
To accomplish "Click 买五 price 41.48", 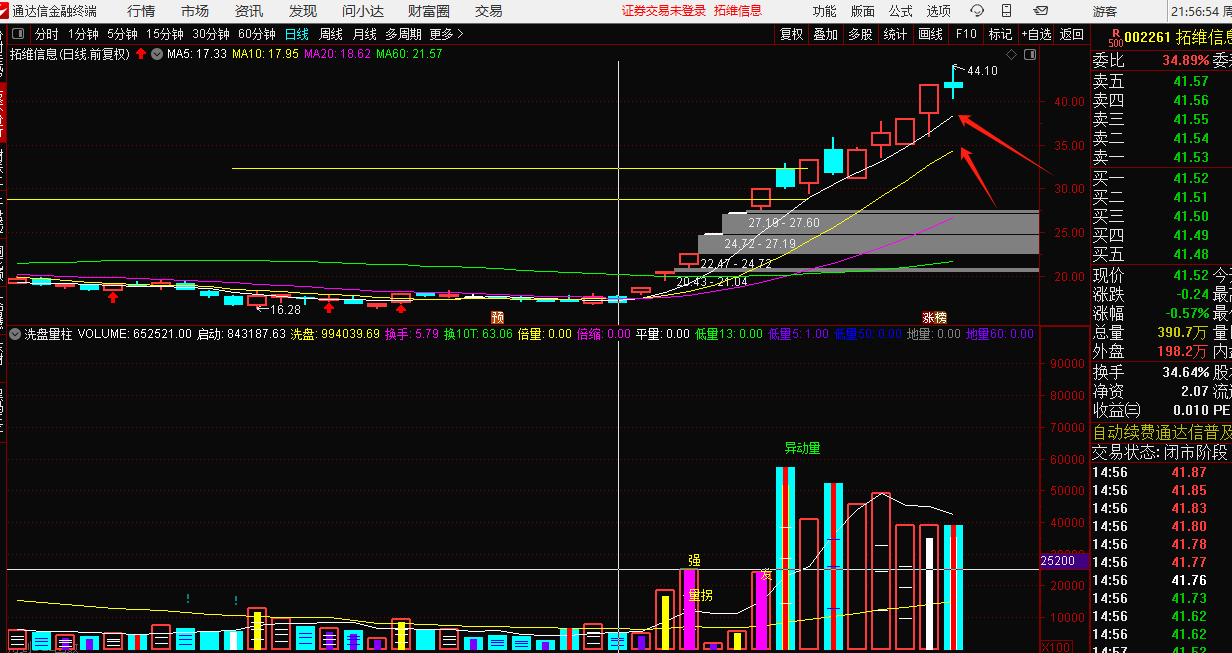I will 1191,254.
